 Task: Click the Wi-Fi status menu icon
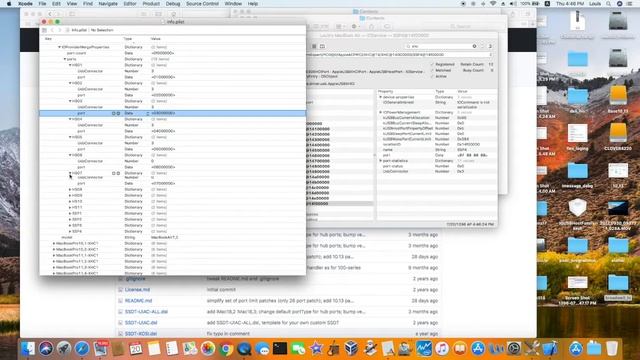coord(493,4)
